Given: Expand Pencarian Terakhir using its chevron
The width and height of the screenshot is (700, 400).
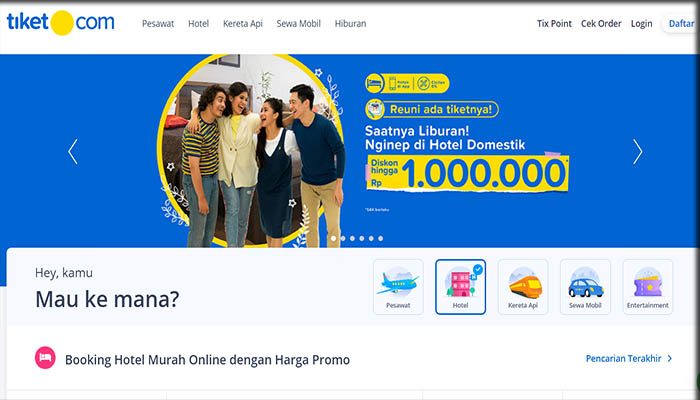Looking at the screenshot, I should (x=669, y=358).
